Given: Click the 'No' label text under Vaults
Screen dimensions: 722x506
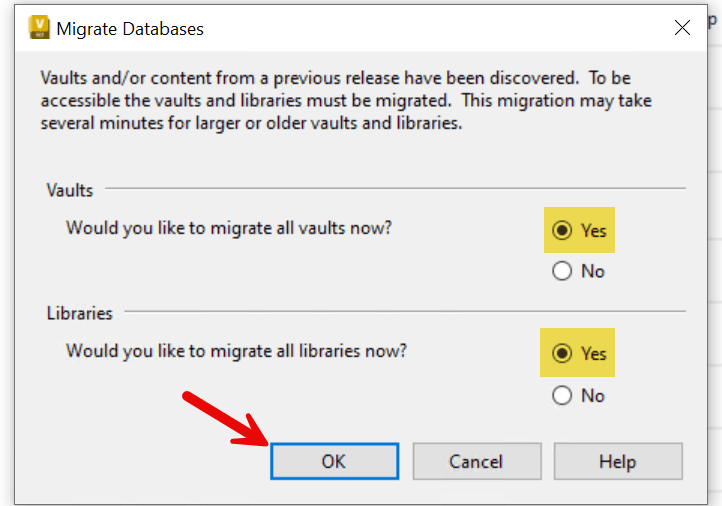Looking at the screenshot, I should click(593, 271).
